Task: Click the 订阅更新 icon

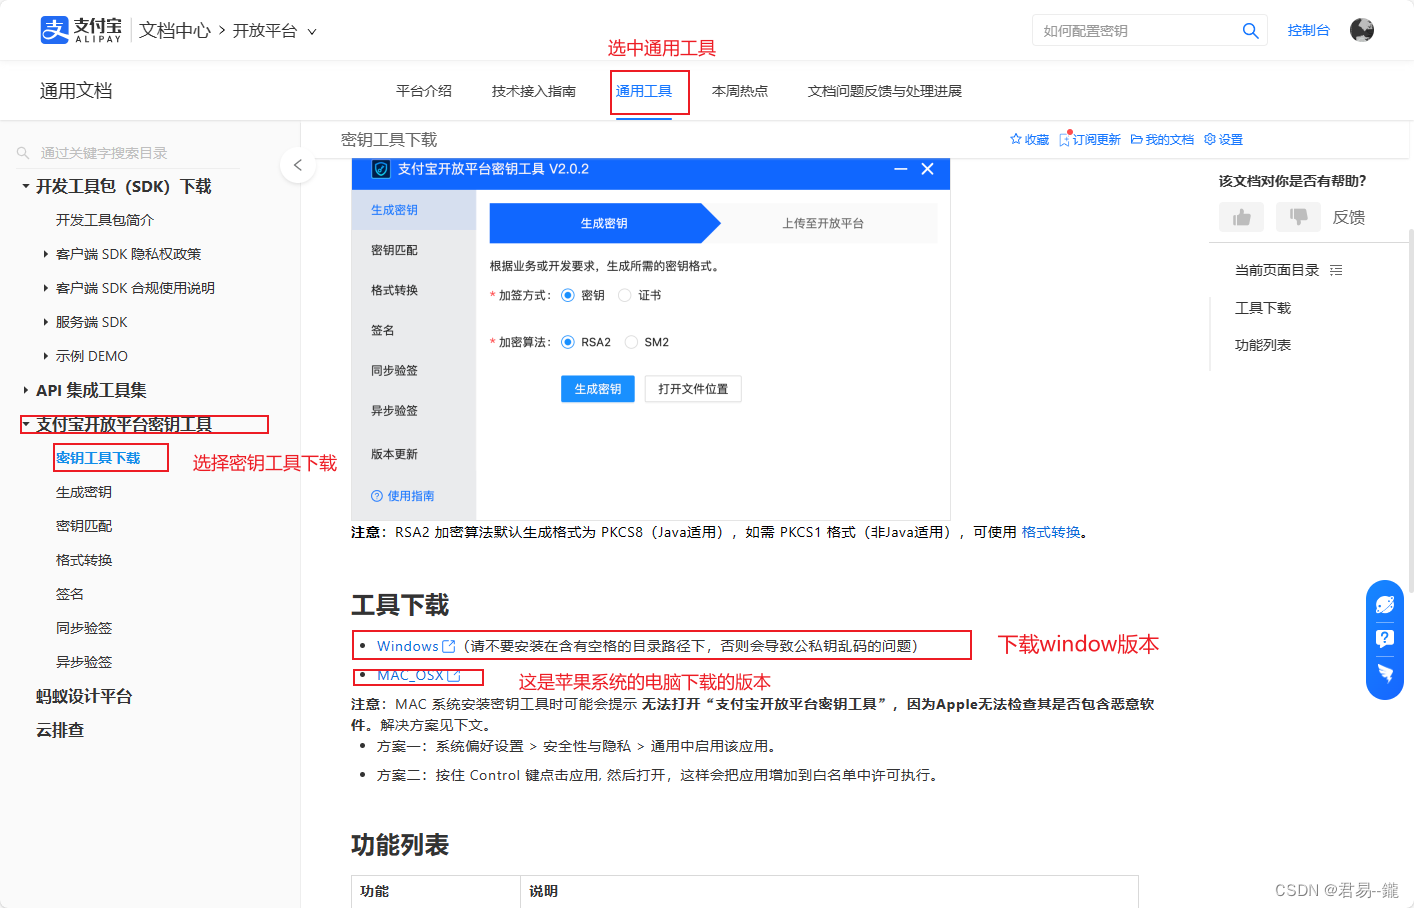Action: [1065, 139]
